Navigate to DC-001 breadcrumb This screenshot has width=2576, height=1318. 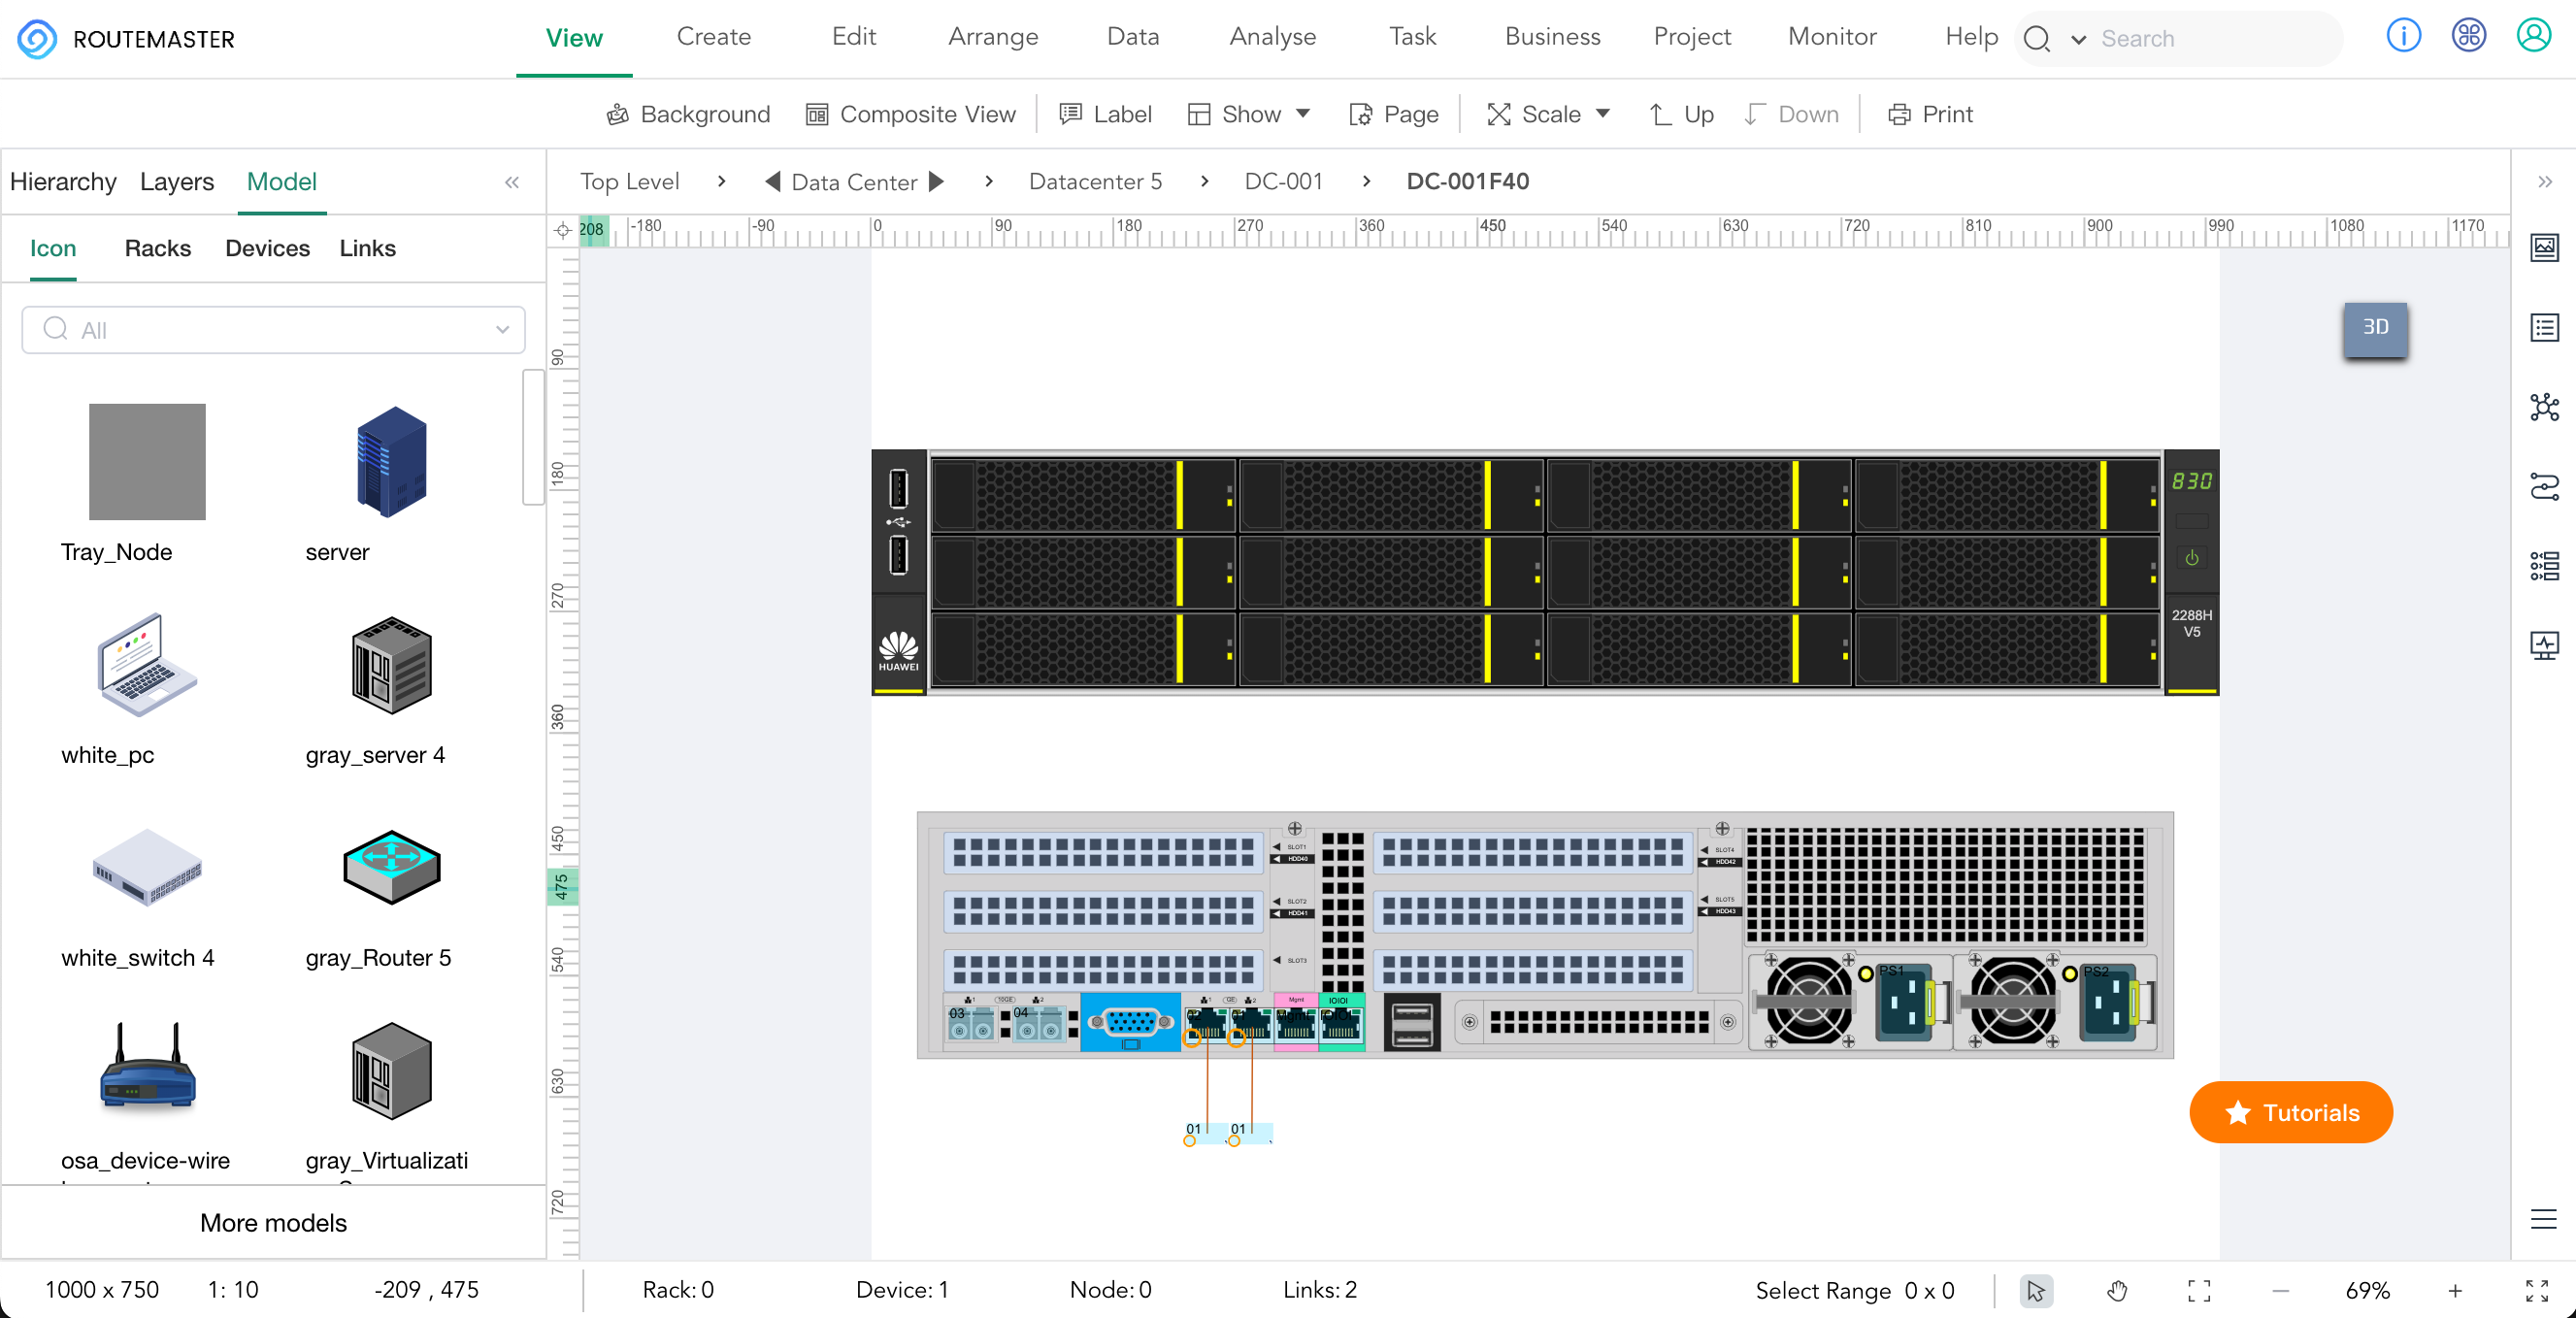(1283, 182)
